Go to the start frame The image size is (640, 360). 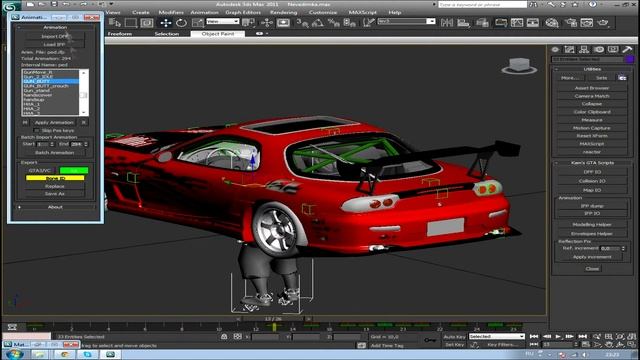click(x=533, y=336)
